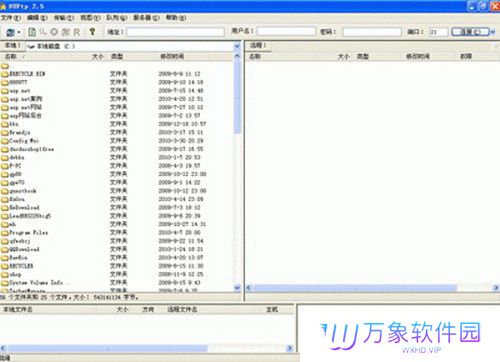The image size is (500, 362).
Task: Expand the site manager icon's dropdown arrow
Action: coord(19,32)
